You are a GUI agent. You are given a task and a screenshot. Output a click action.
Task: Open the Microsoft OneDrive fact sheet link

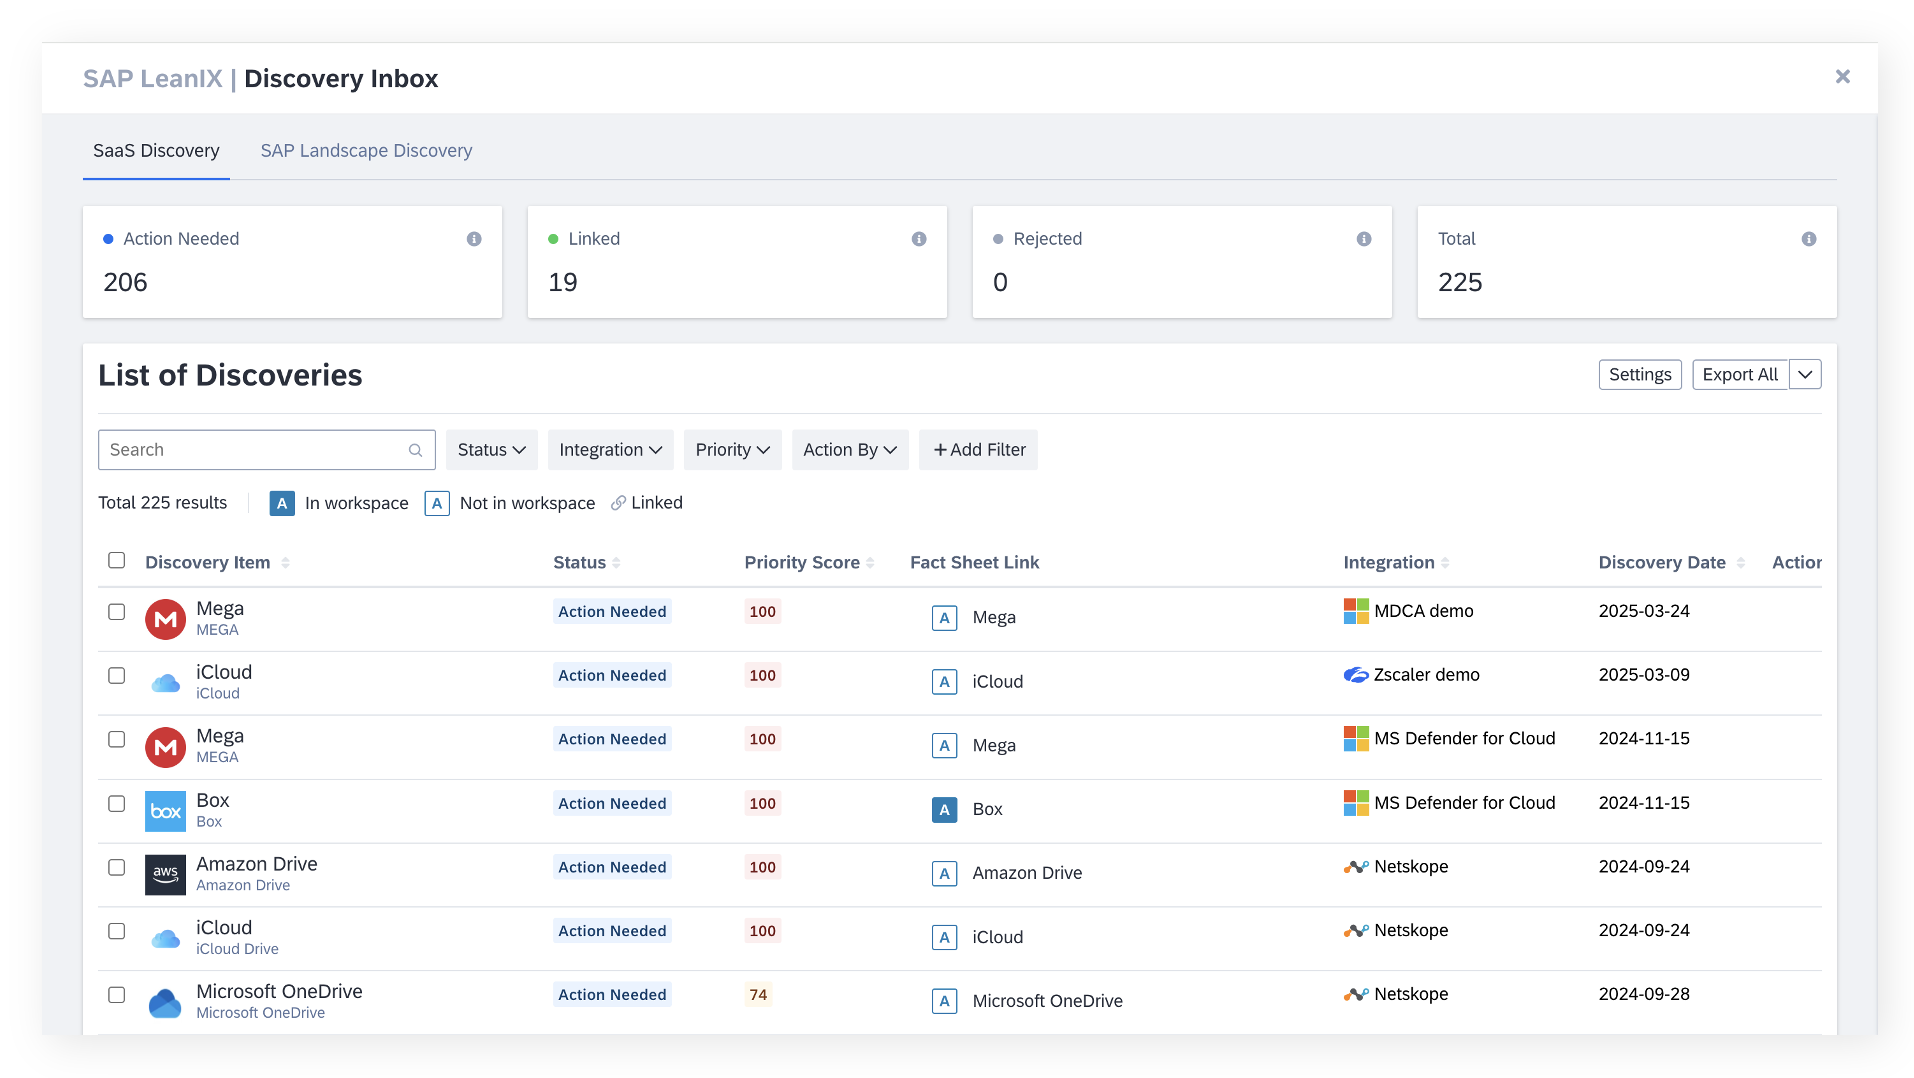[1047, 1001]
